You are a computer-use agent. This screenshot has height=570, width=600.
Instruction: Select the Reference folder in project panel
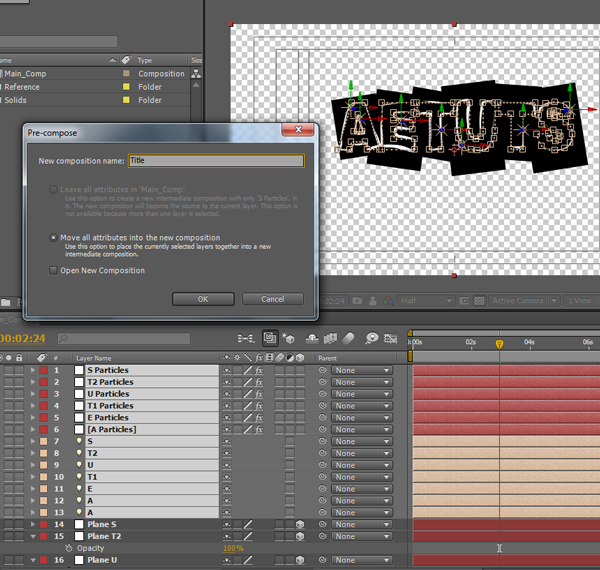click(22, 87)
